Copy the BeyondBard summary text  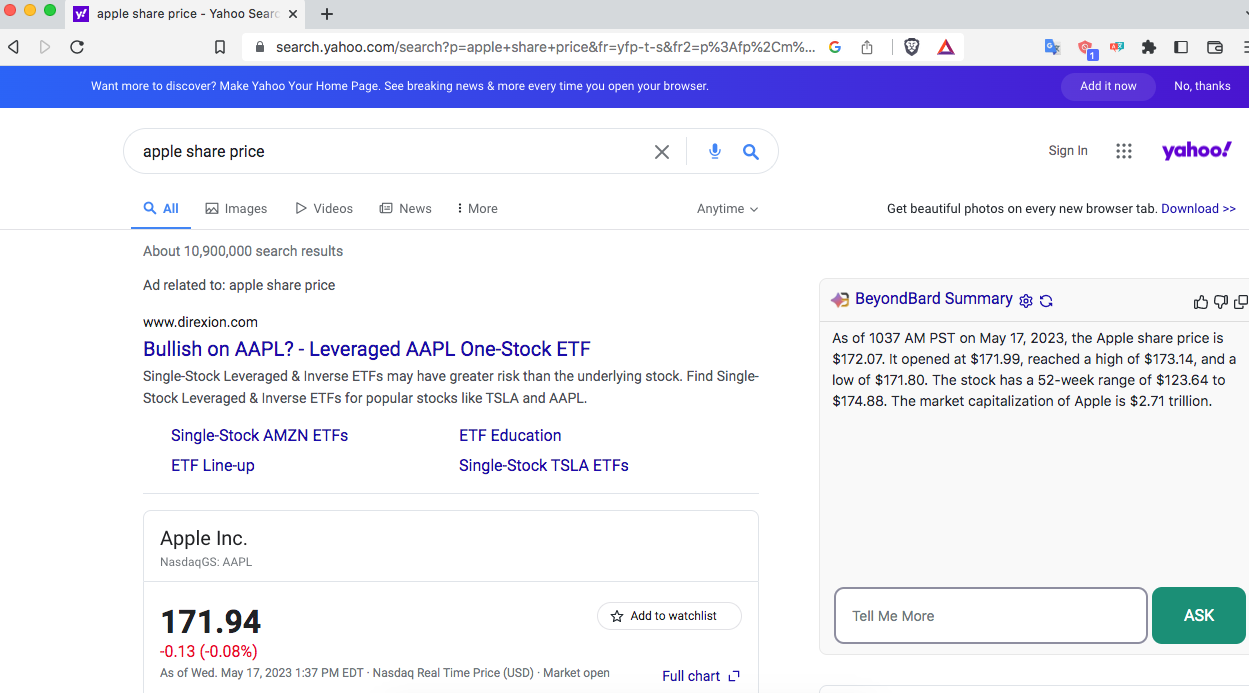point(1240,302)
